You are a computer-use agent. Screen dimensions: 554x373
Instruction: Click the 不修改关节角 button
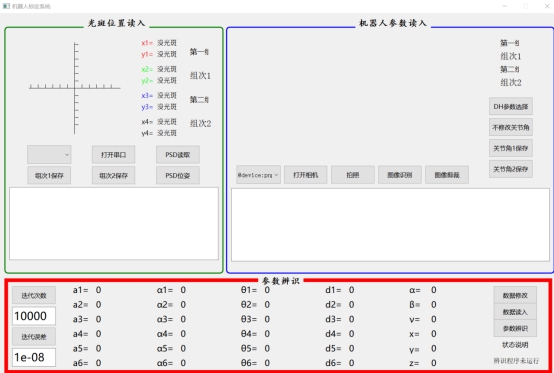511,127
